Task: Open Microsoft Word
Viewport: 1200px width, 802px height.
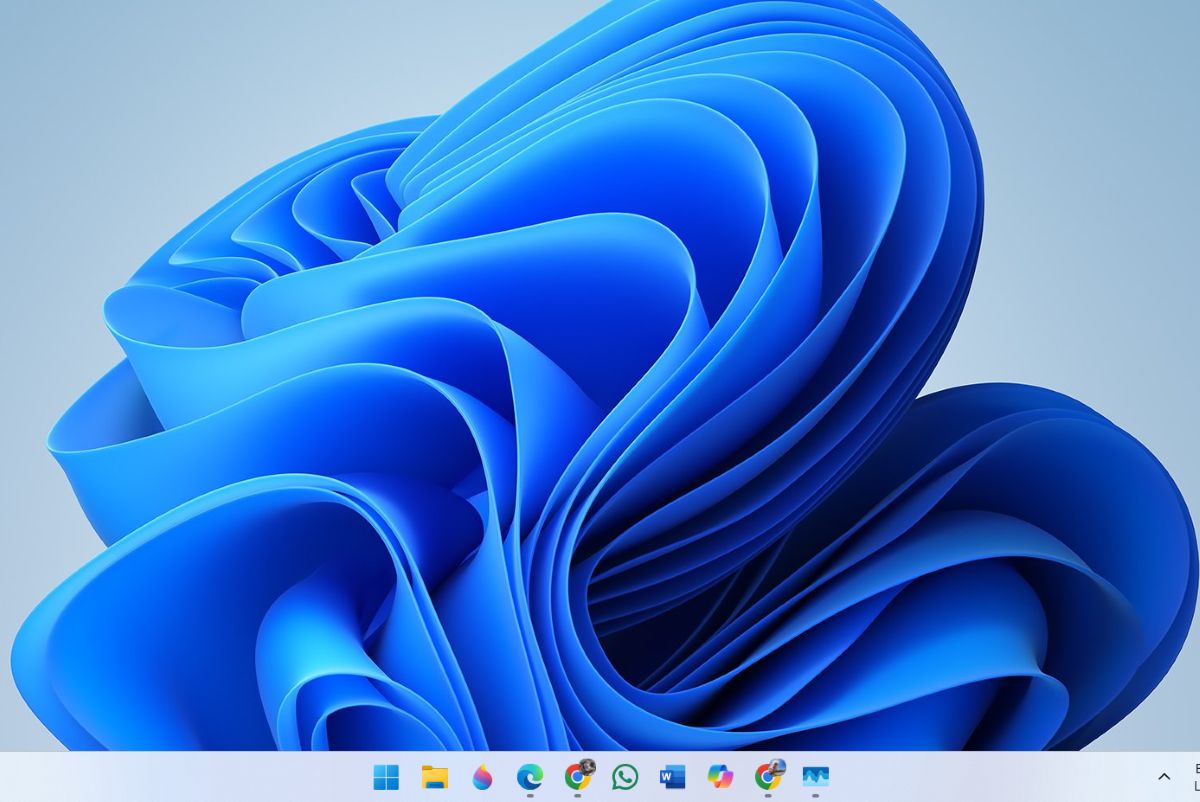Action: (672, 777)
